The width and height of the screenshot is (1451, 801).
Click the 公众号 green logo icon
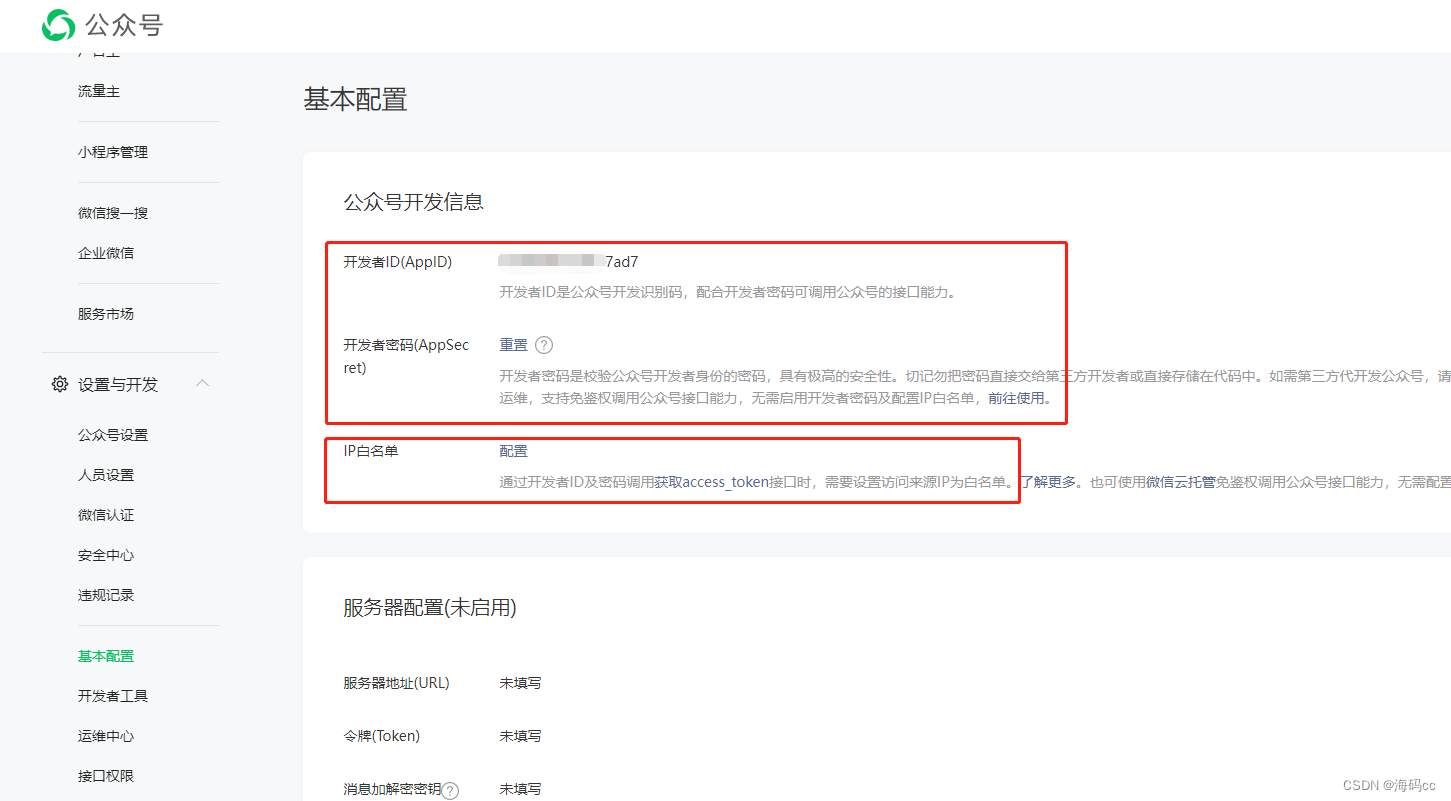(x=58, y=25)
